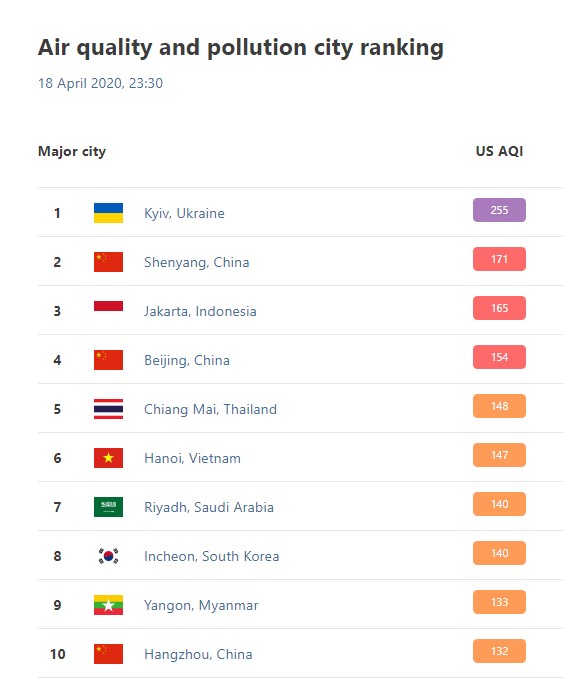Click the Saudi Arabia flag icon
The height and width of the screenshot is (682, 563).
108,507
